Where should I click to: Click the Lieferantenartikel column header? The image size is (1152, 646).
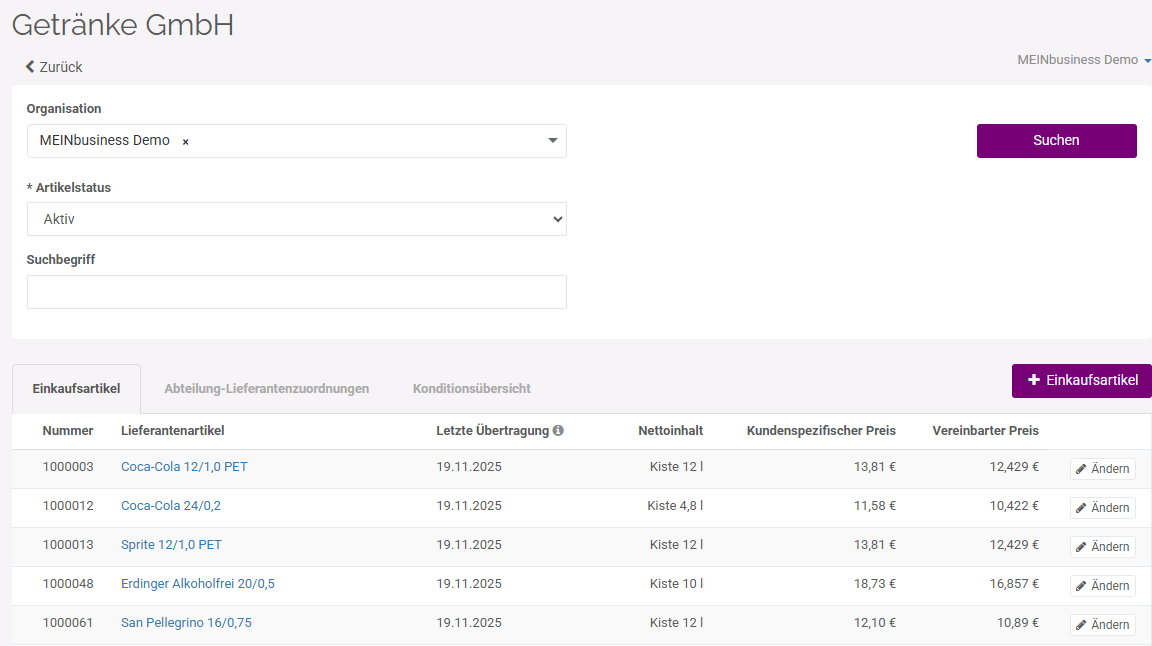coord(173,431)
